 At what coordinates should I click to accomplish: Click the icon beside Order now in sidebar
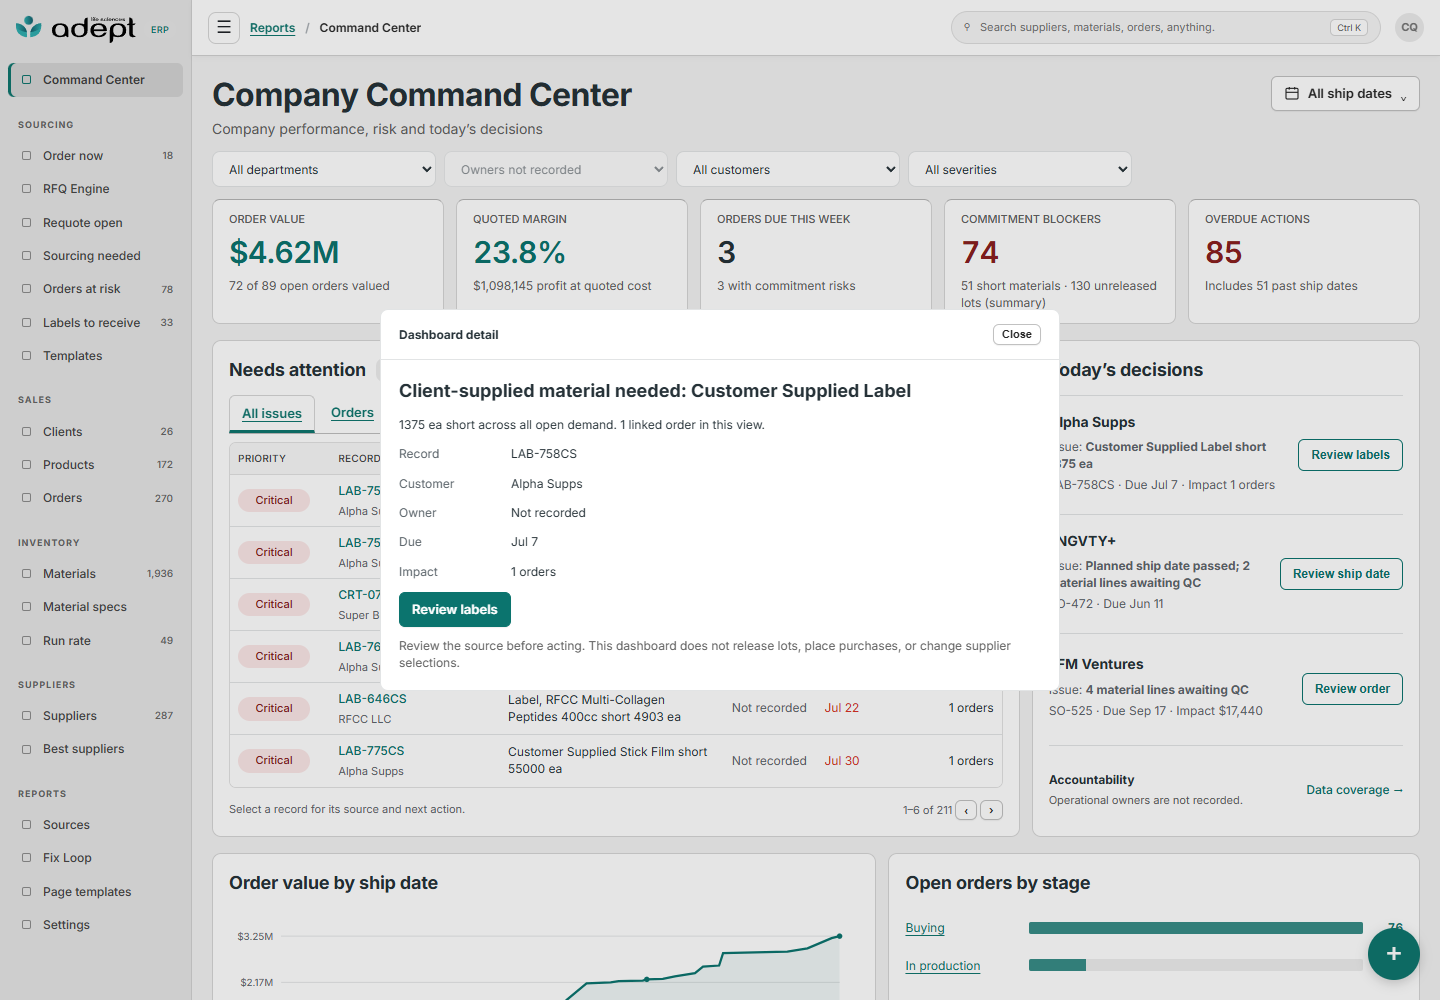[27, 156]
